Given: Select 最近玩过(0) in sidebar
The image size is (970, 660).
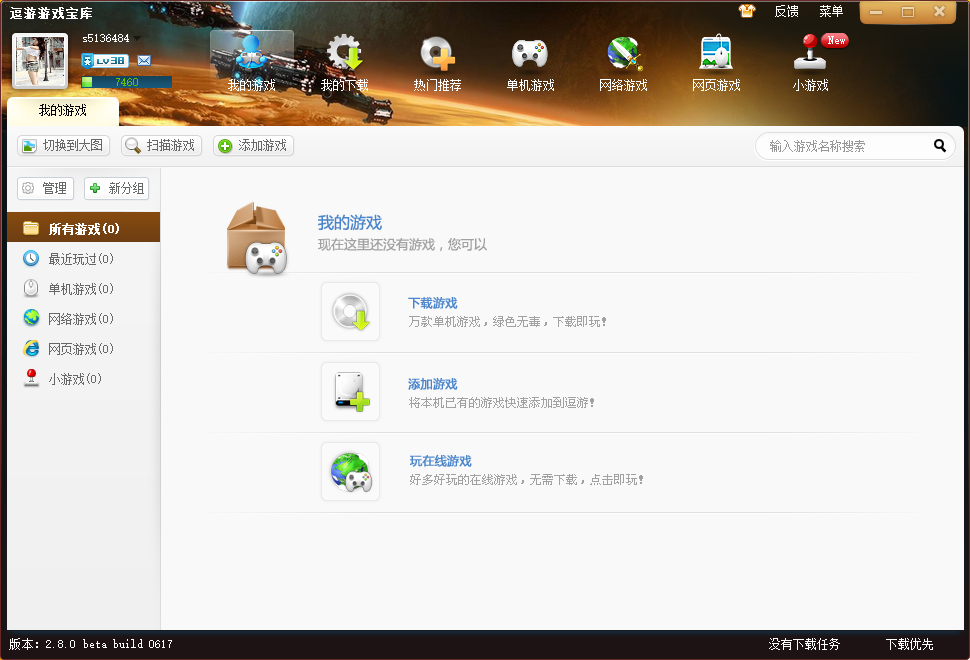Looking at the screenshot, I should click(84, 259).
